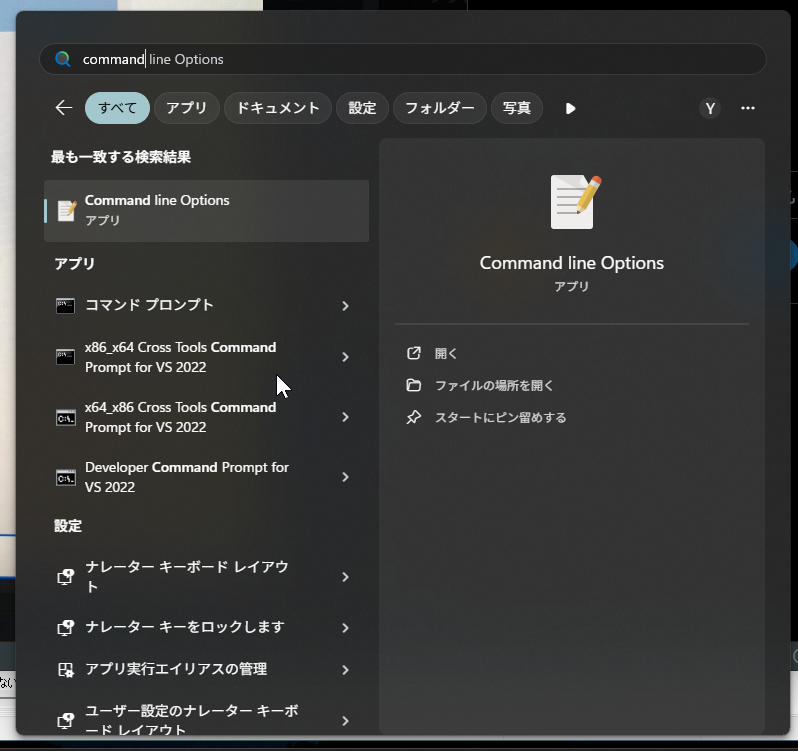Switch to the 設定 filter tab

click(362, 108)
